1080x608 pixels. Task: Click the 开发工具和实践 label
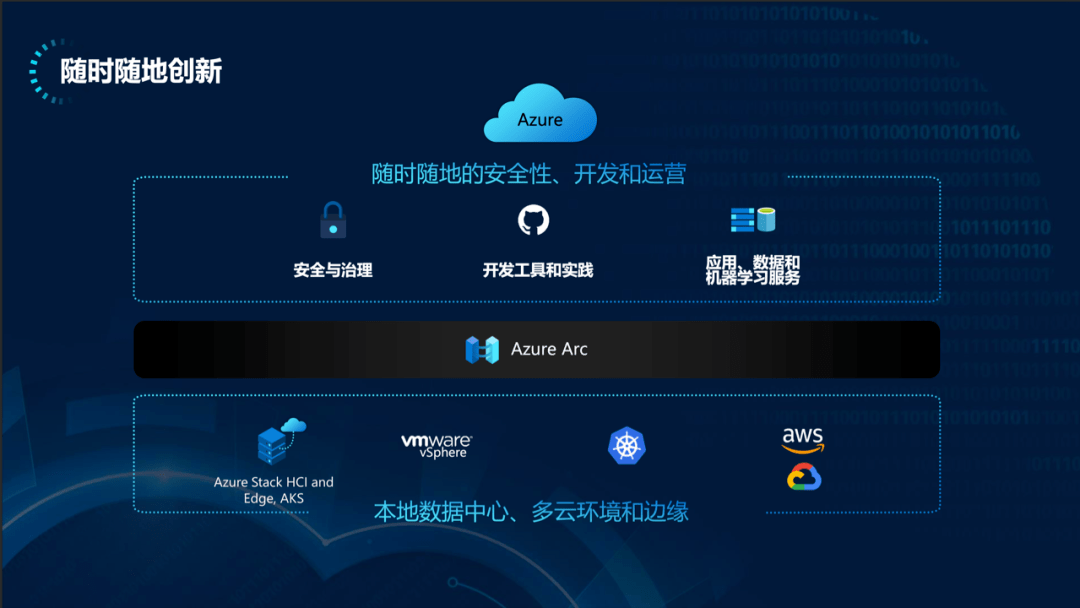point(538,270)
